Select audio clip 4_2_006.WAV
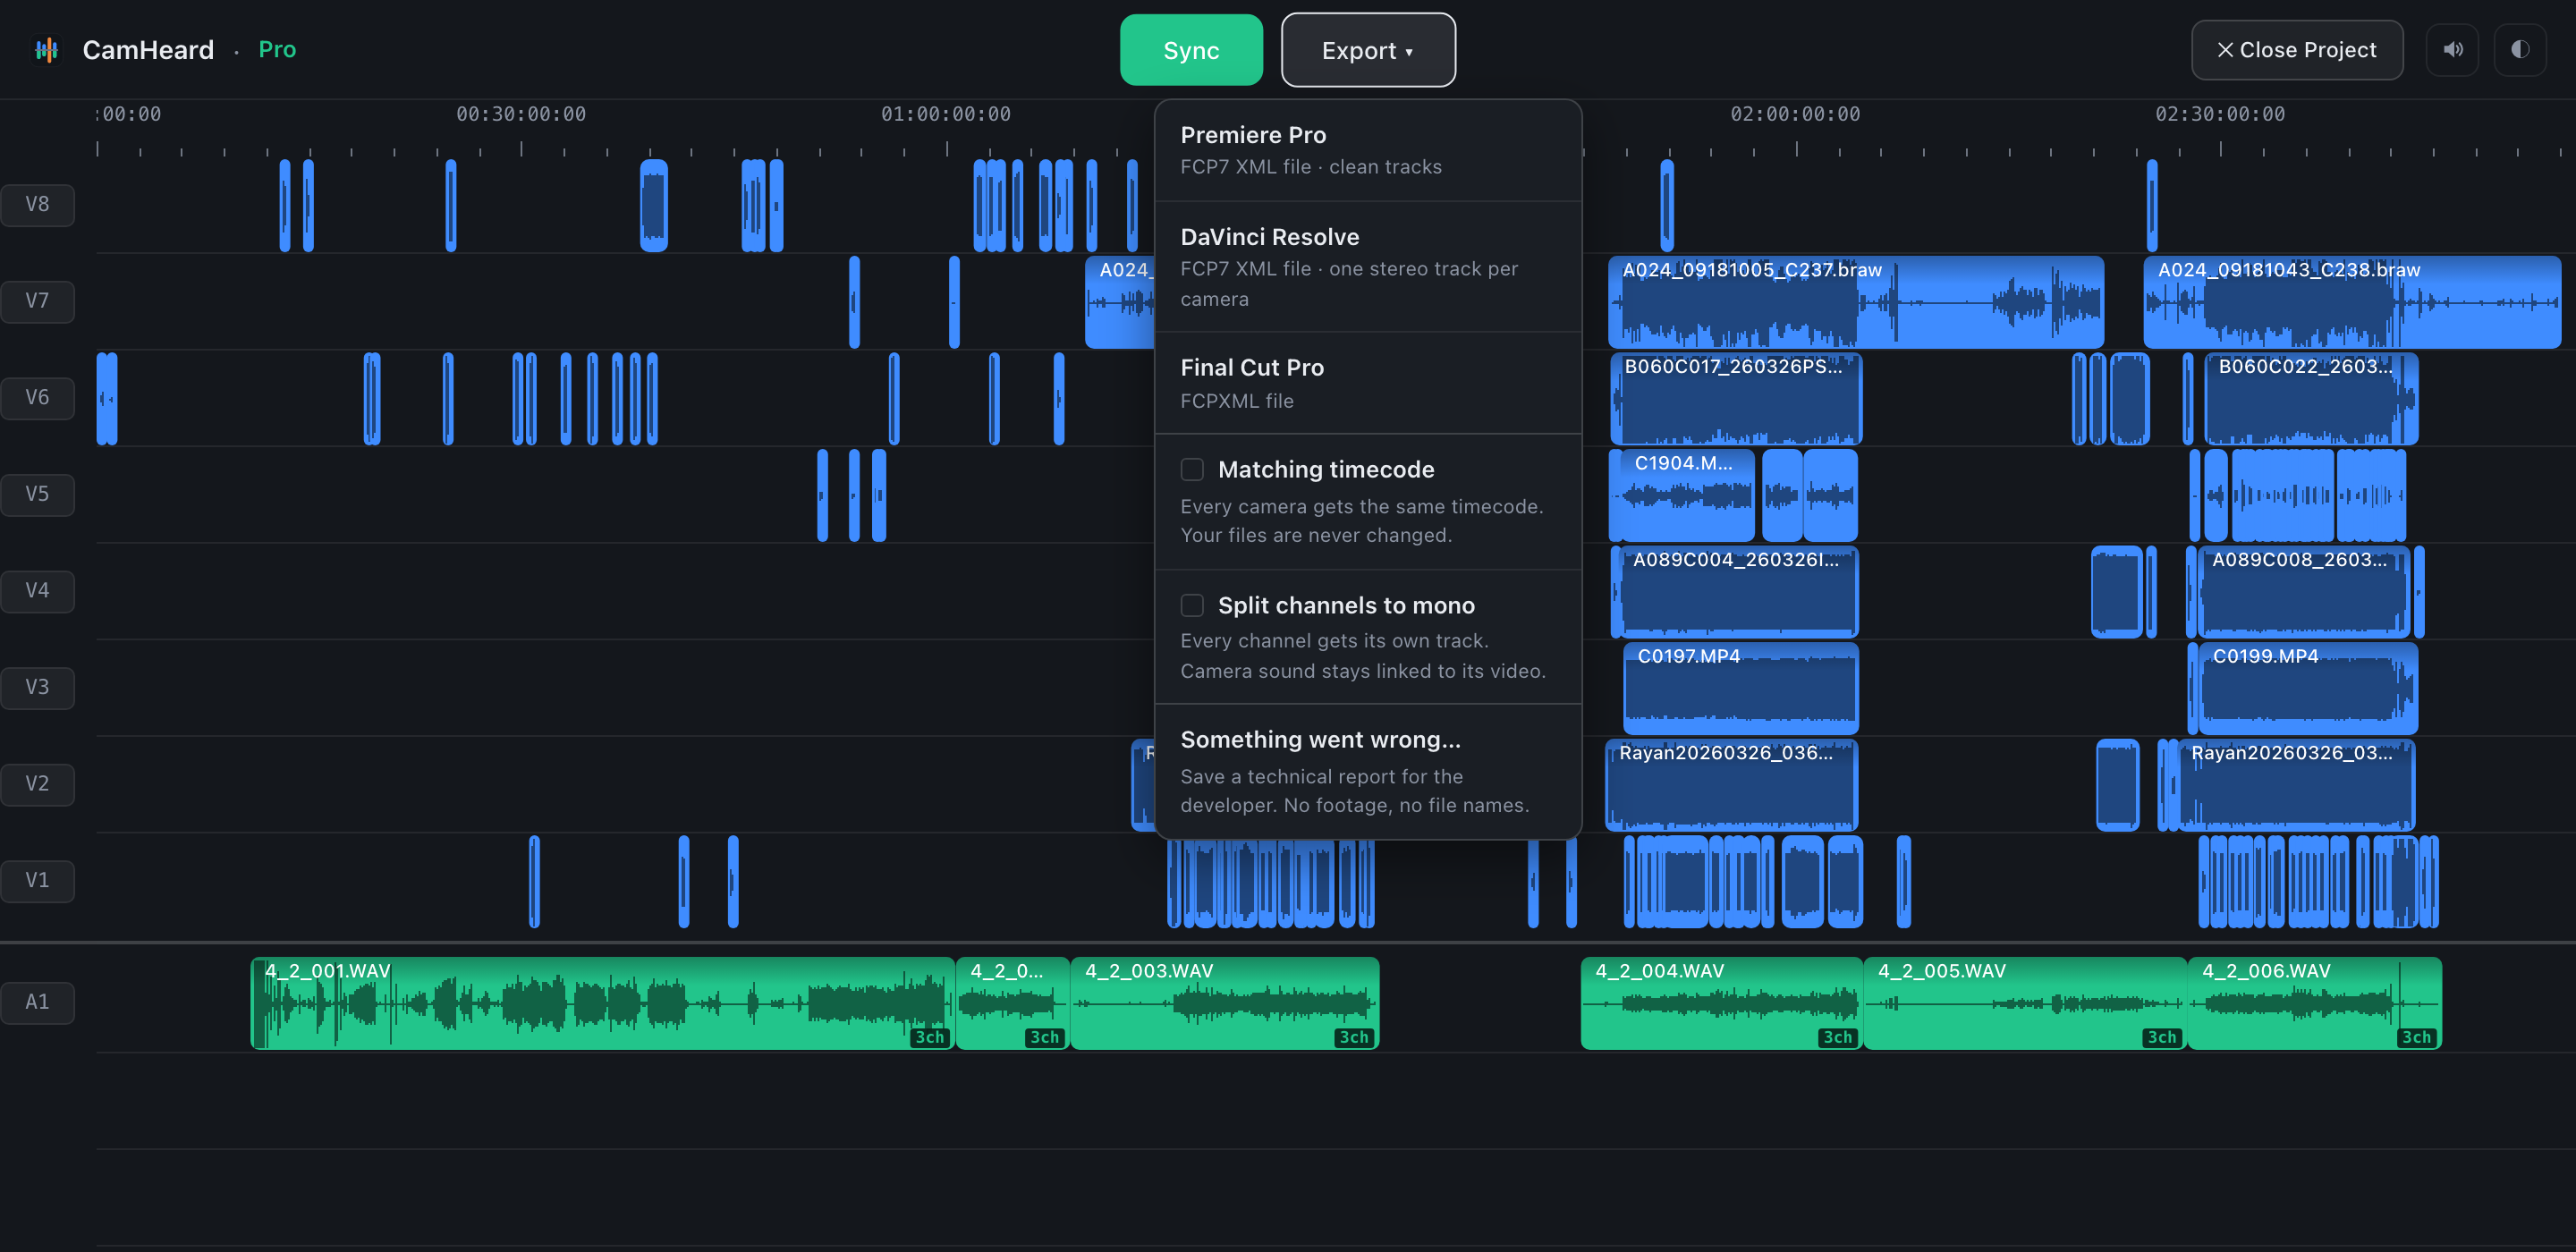Viewport: 2576px width, 1252px height. click(x=2314, y=1003)
